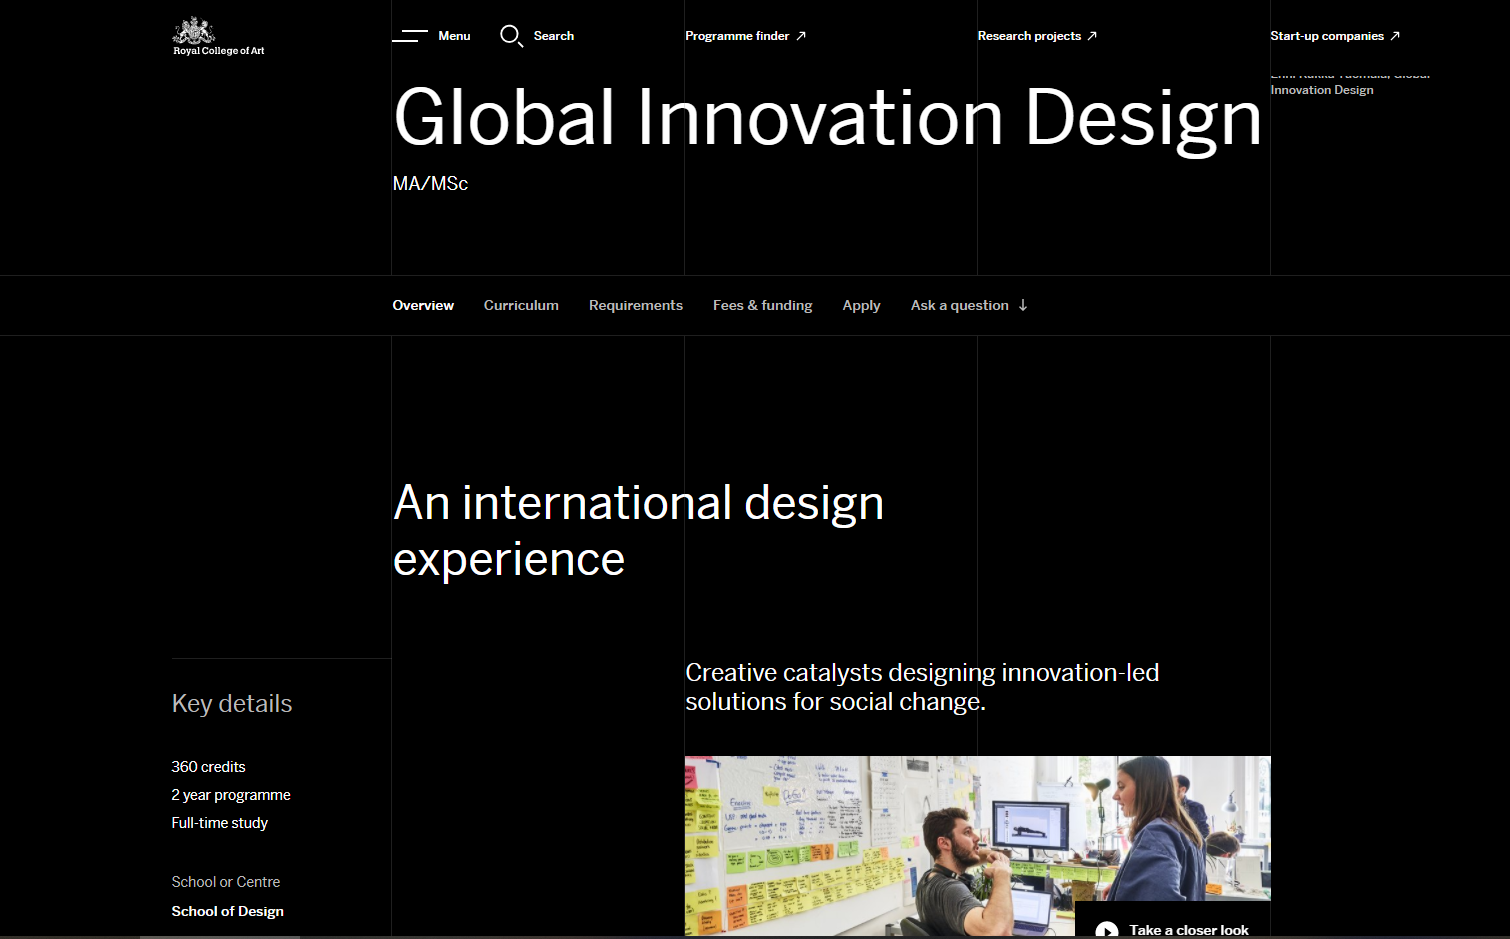Viewport: 1510px width, 939px height.
Task: Click the Full-time study text
Action: 220,823
